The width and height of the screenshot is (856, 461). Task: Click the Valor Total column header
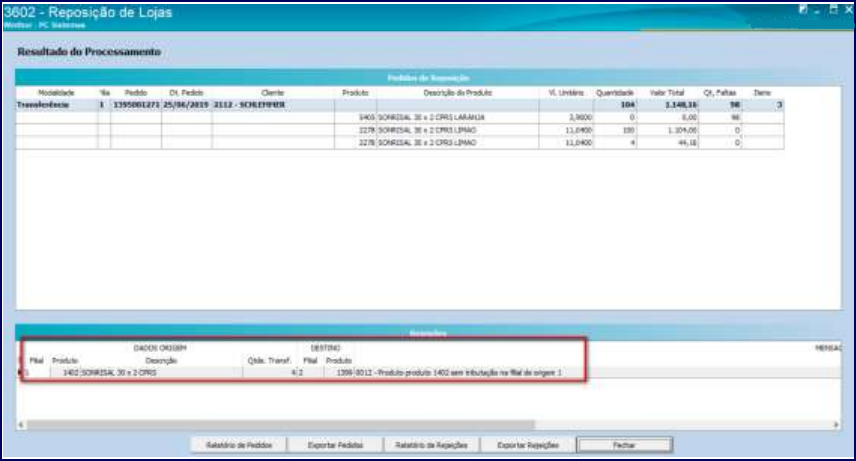(x=667, y=93)
